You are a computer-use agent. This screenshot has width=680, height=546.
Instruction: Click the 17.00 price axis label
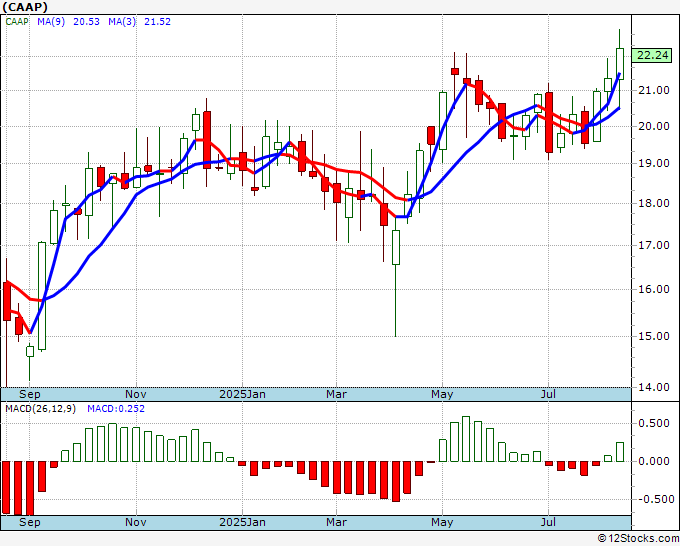coord(654,245)
